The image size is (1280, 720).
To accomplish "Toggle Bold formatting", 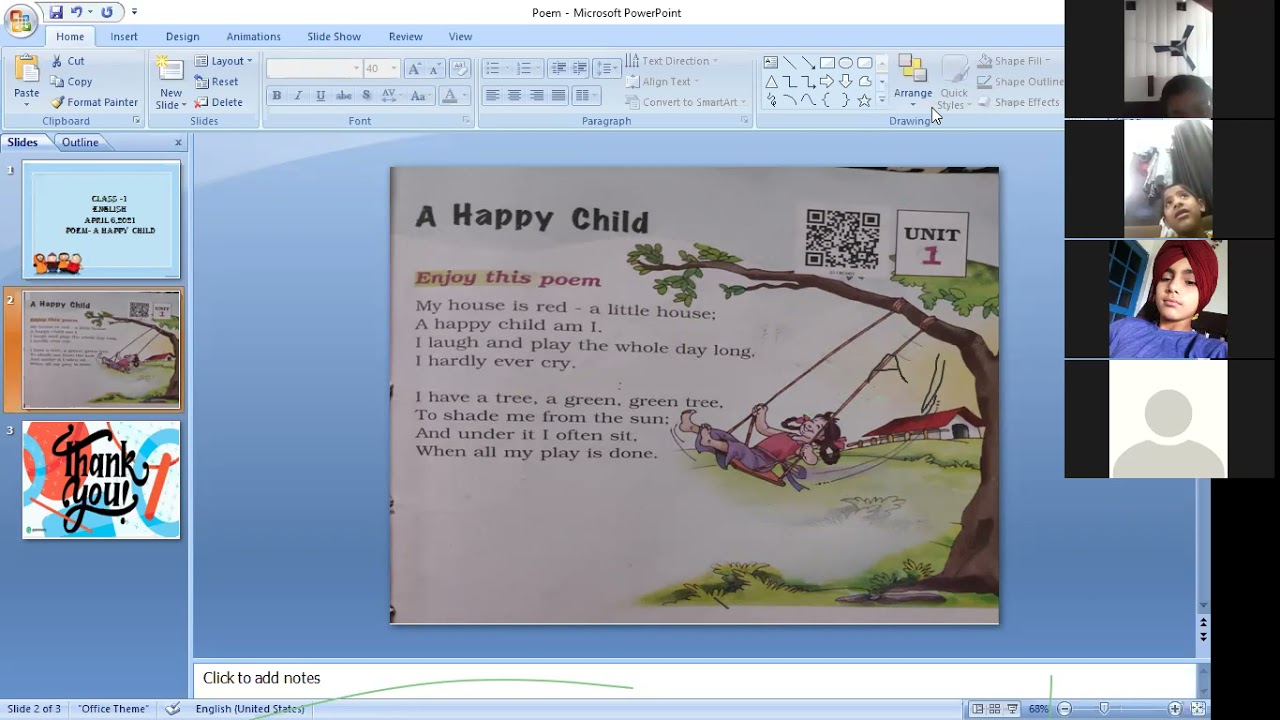I will (277, 96).
